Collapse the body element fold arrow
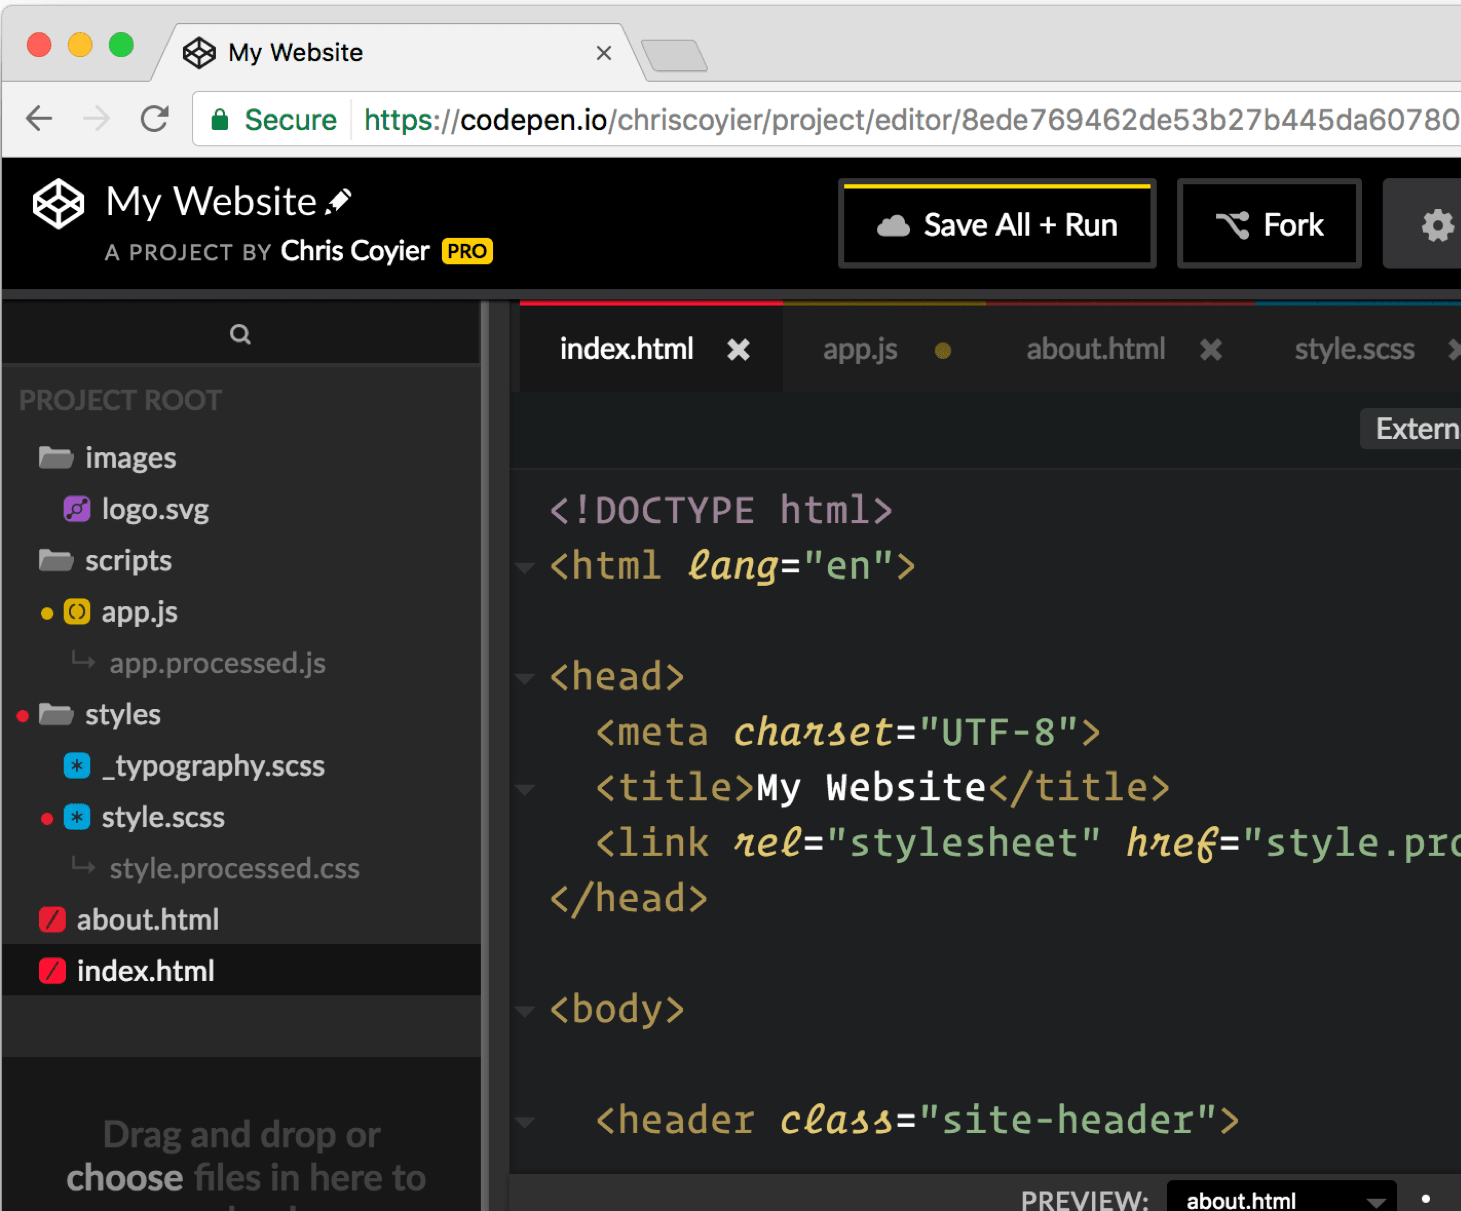The image size is (1461, 1211). [x=526, y=1011]
